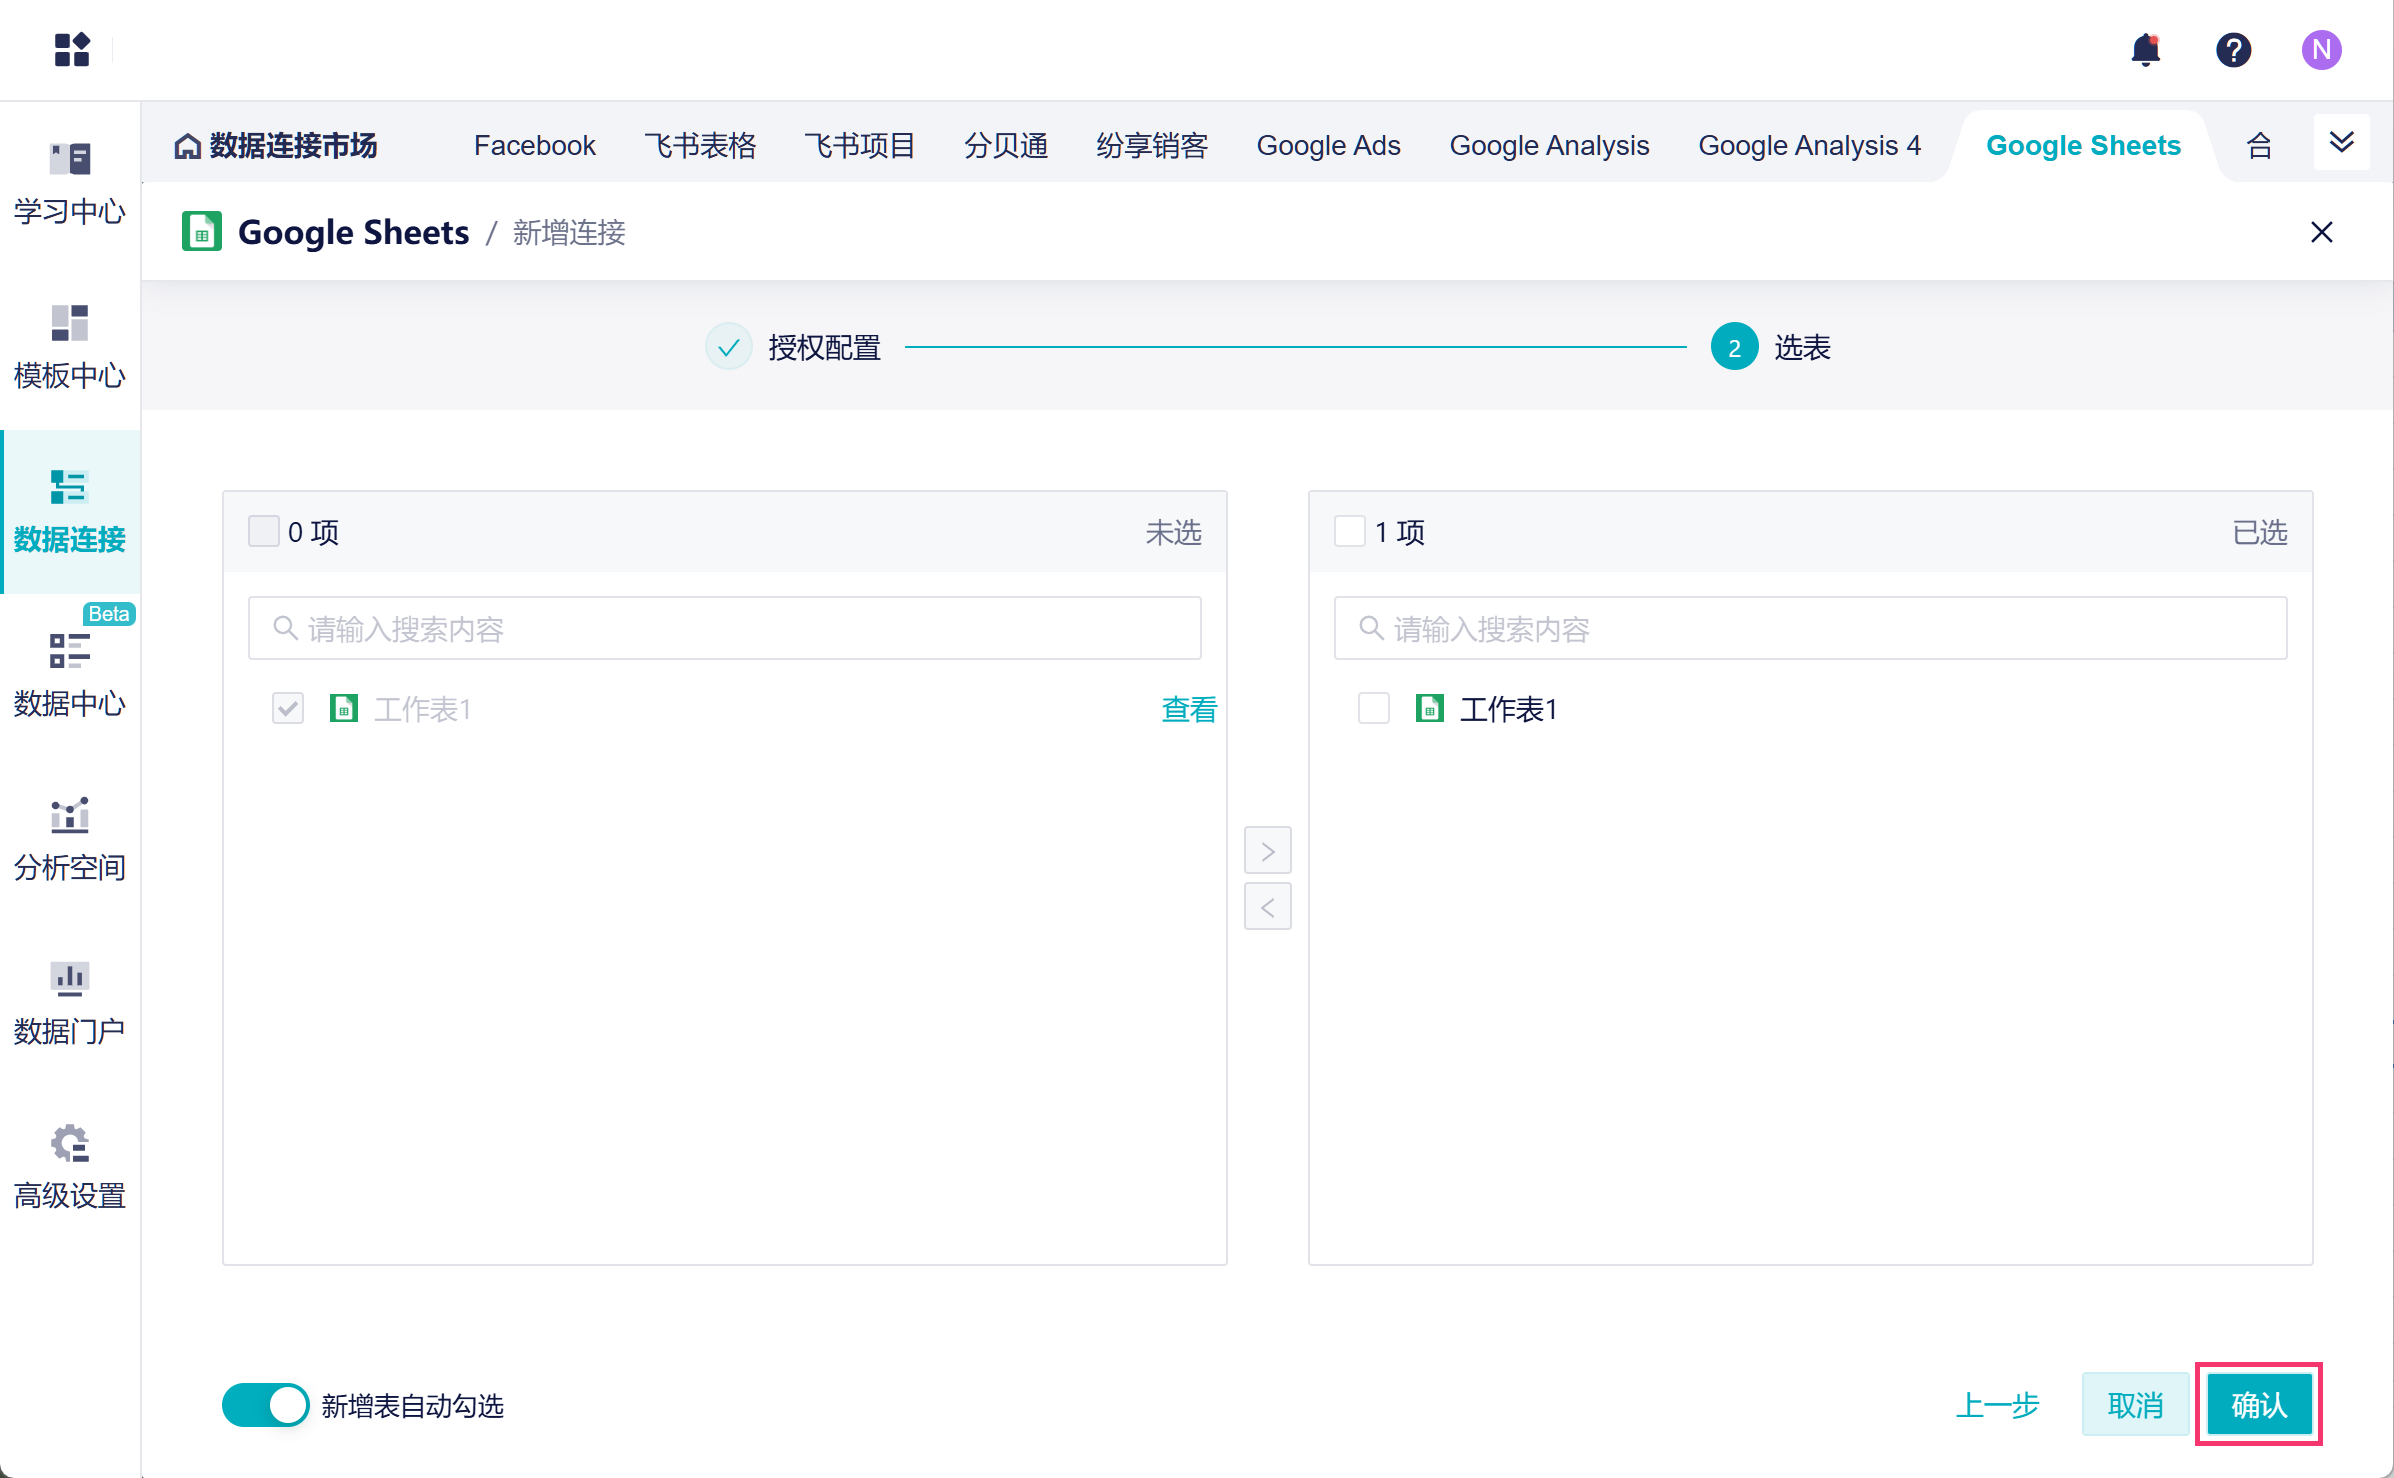Open the user avatar N menu
2394x1478 pixels.
[x=2320, y=50]
